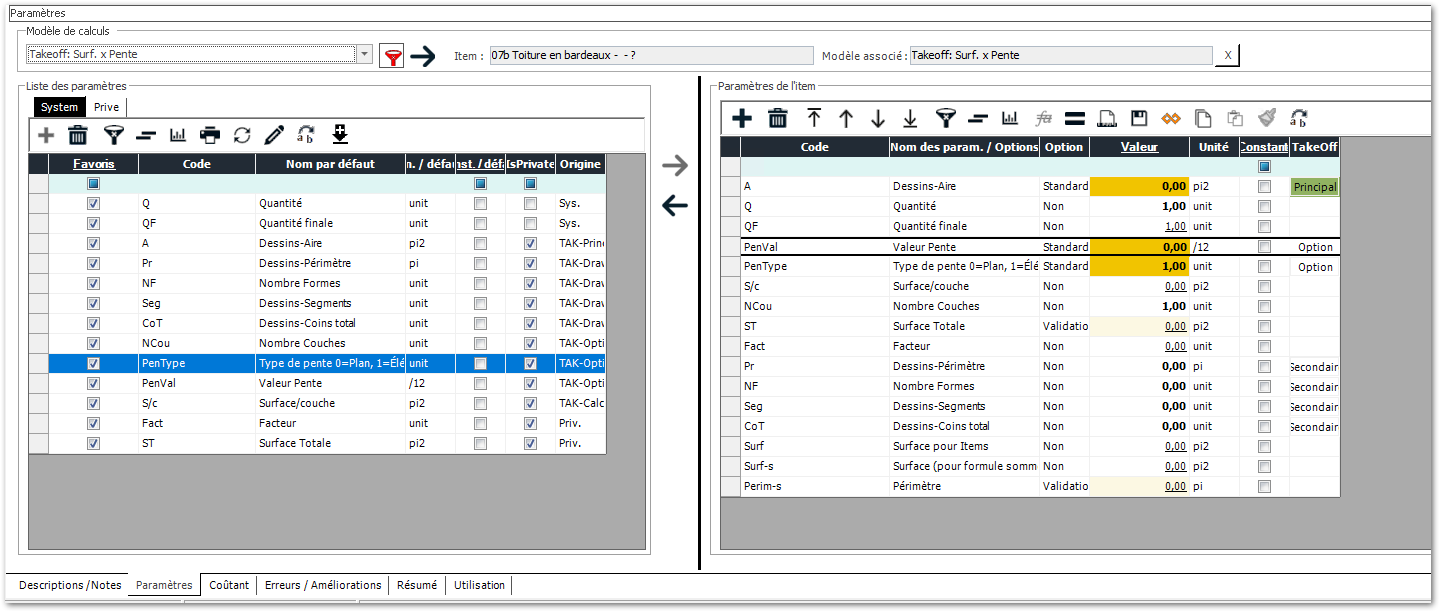Open Option cell for Surface Totale row
The image size is (1440, 612).
click(1064, 326)
